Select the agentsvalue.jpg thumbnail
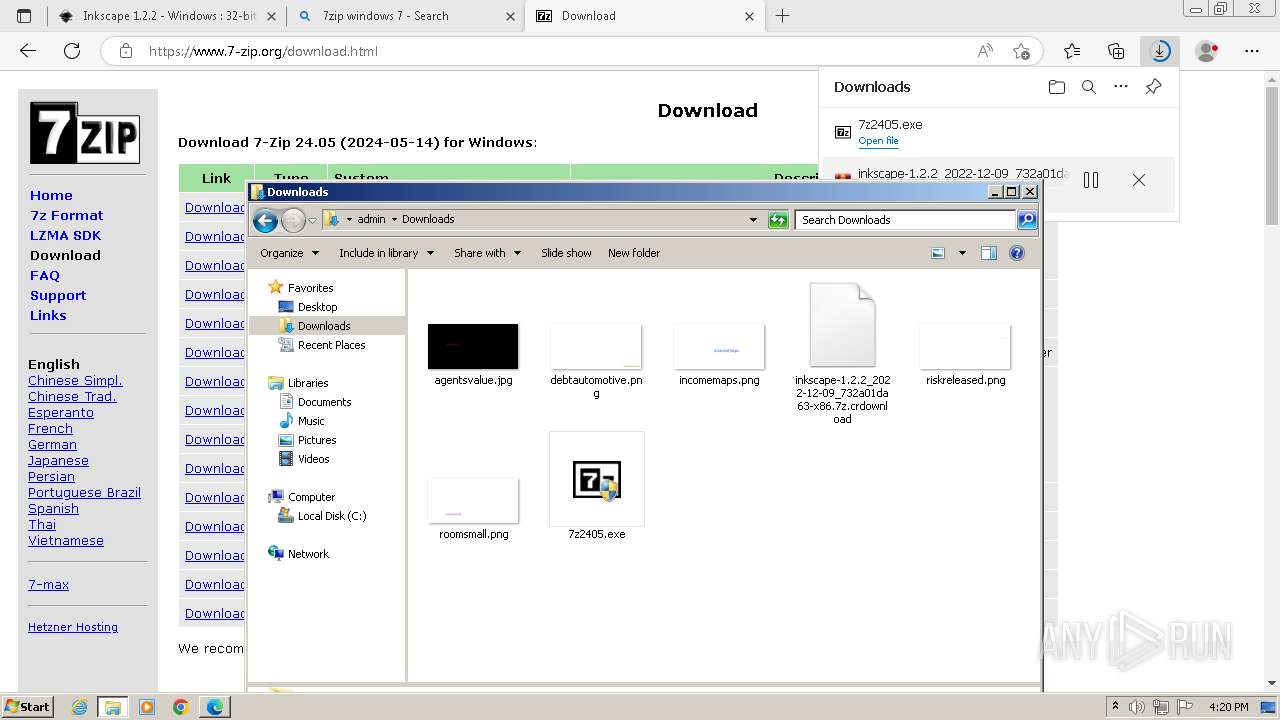Screen dimensions: 1280x720 pos(473,346)
